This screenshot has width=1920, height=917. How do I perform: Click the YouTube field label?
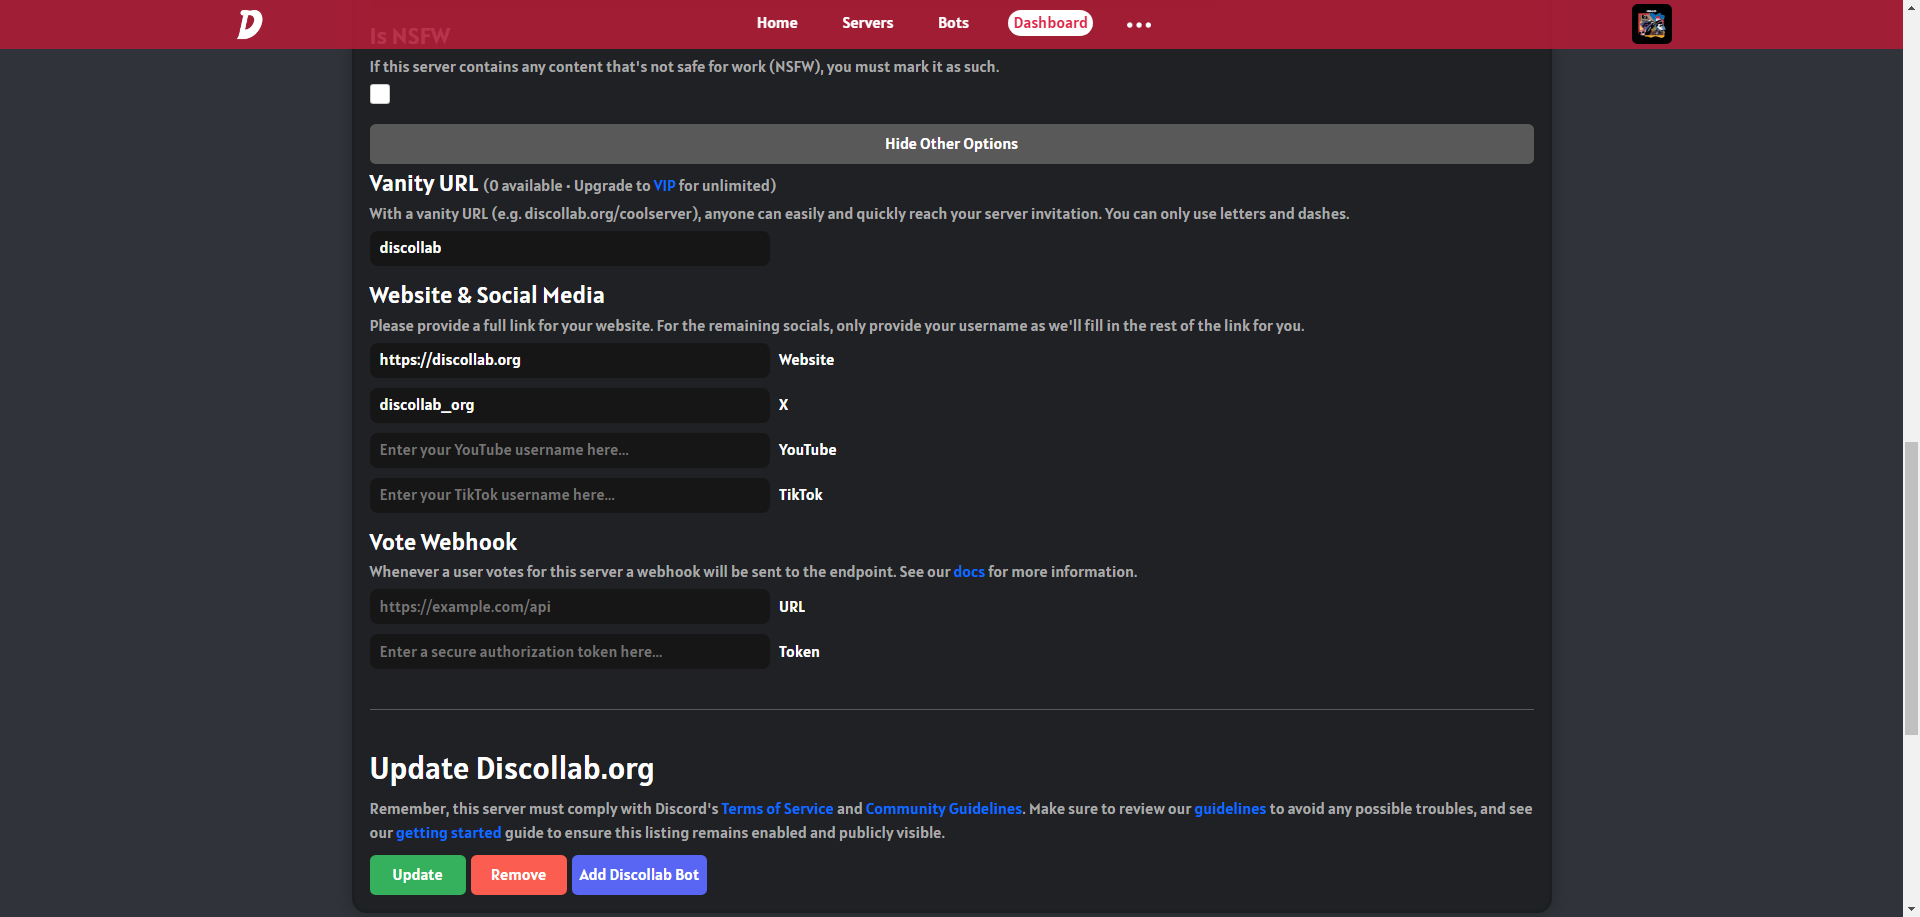(x=807, y=450)
